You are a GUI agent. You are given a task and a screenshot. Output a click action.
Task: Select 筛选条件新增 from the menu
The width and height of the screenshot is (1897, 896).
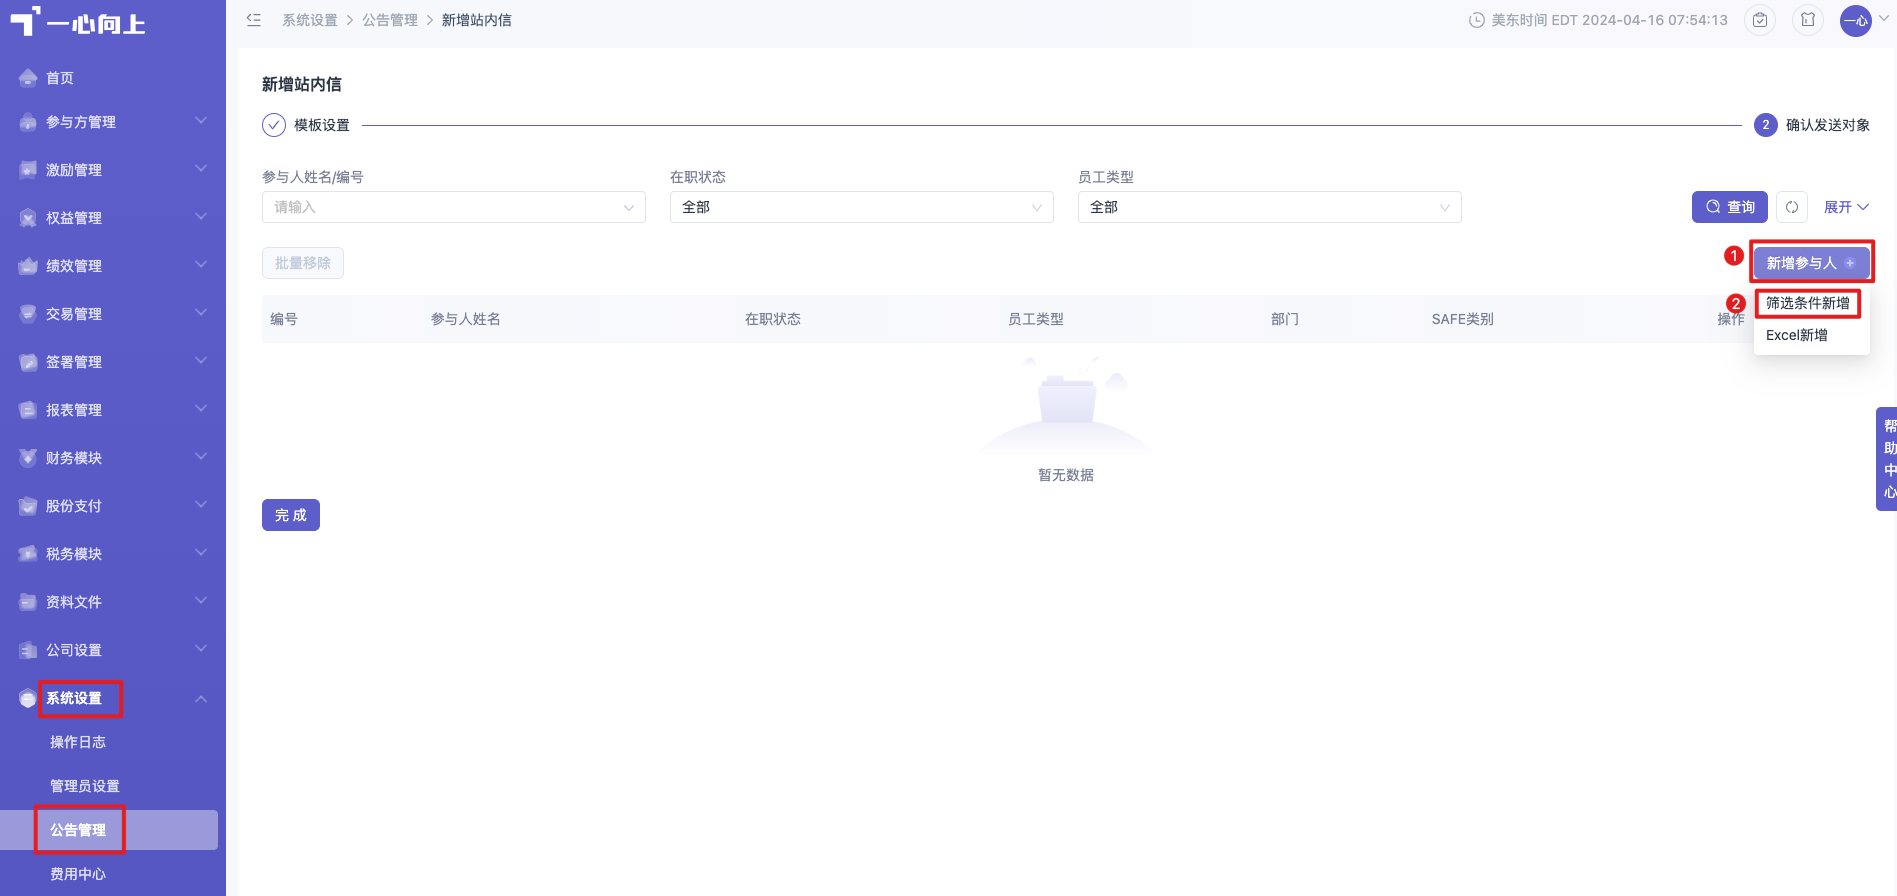click(1808, 303)
